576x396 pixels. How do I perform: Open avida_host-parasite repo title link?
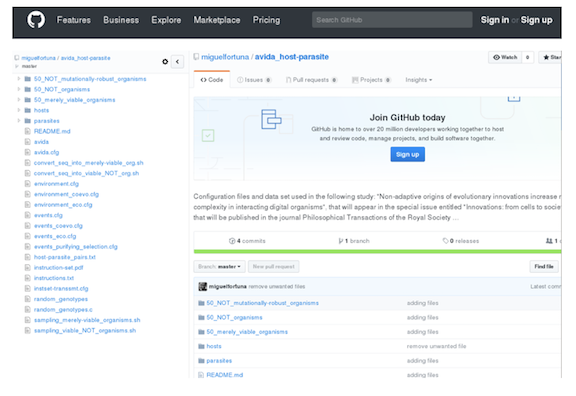pos(292,57)
